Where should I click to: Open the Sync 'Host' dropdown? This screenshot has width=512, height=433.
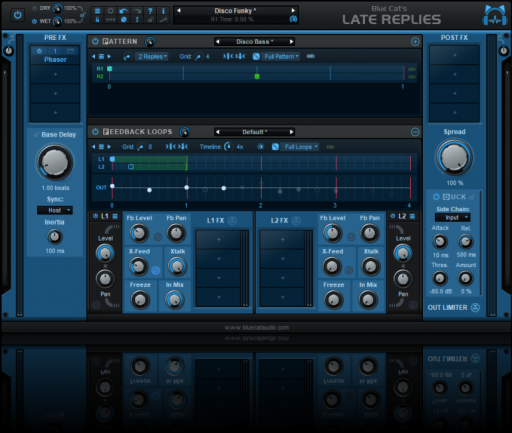pos(55,210)
